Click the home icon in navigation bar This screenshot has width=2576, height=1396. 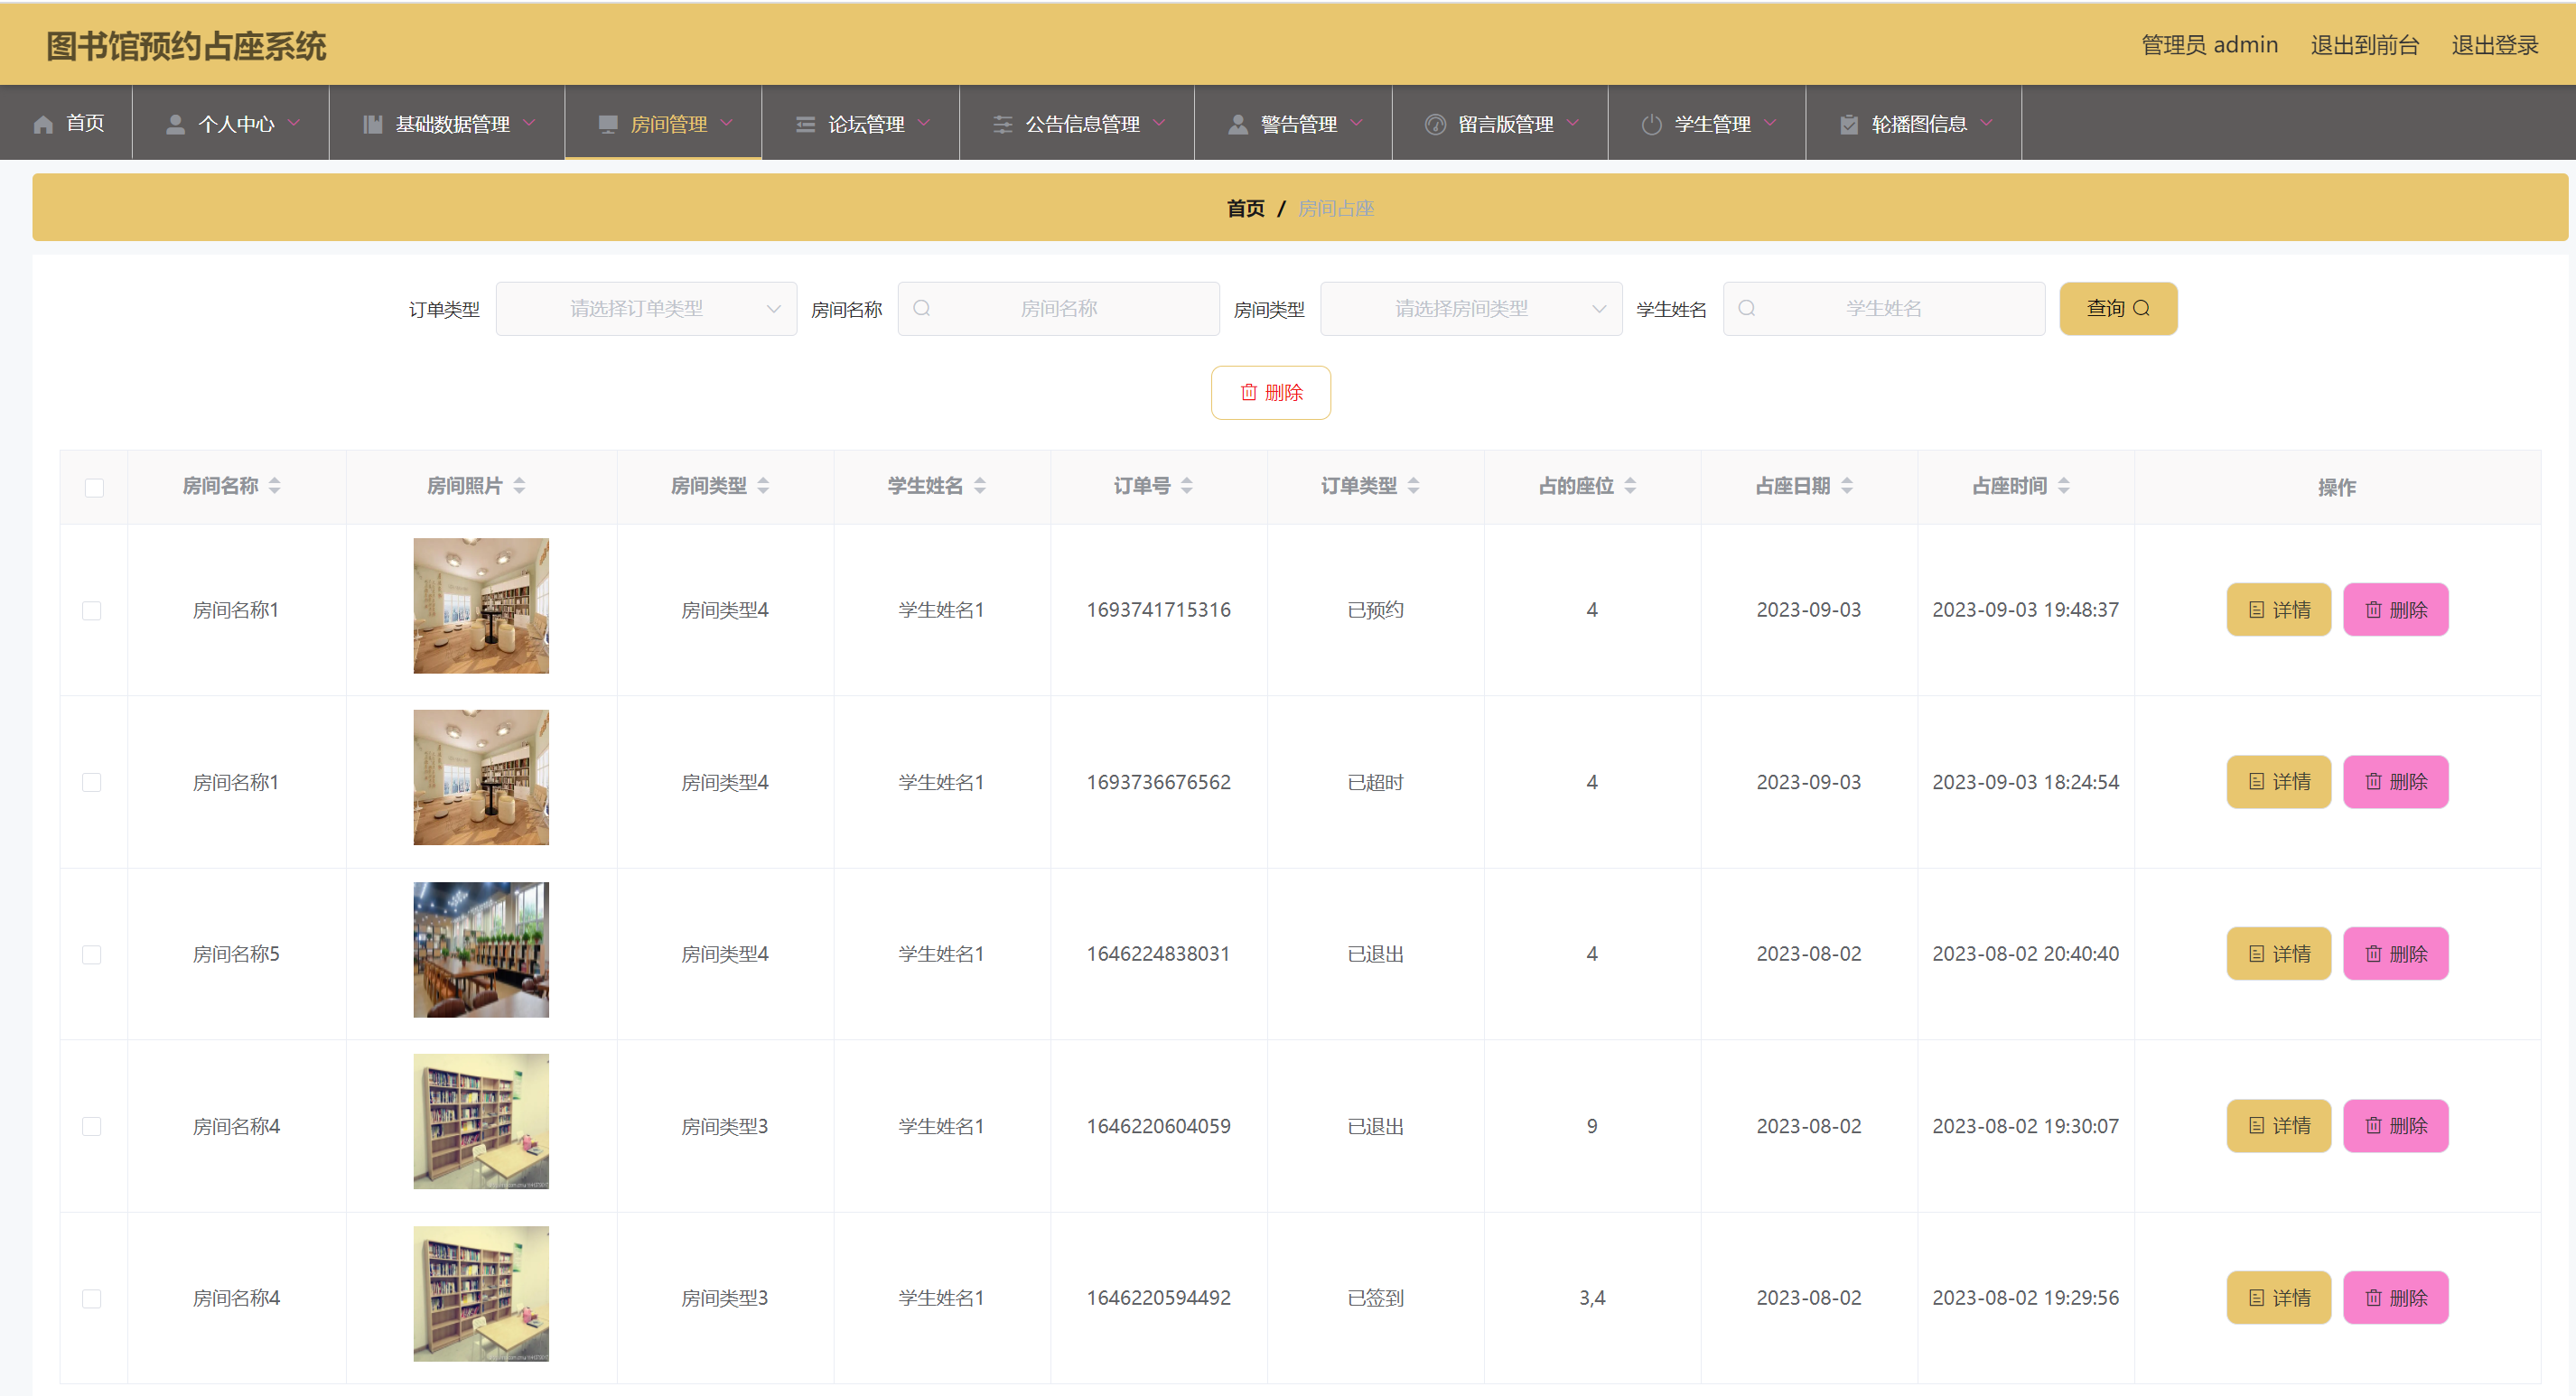[43, 124]
